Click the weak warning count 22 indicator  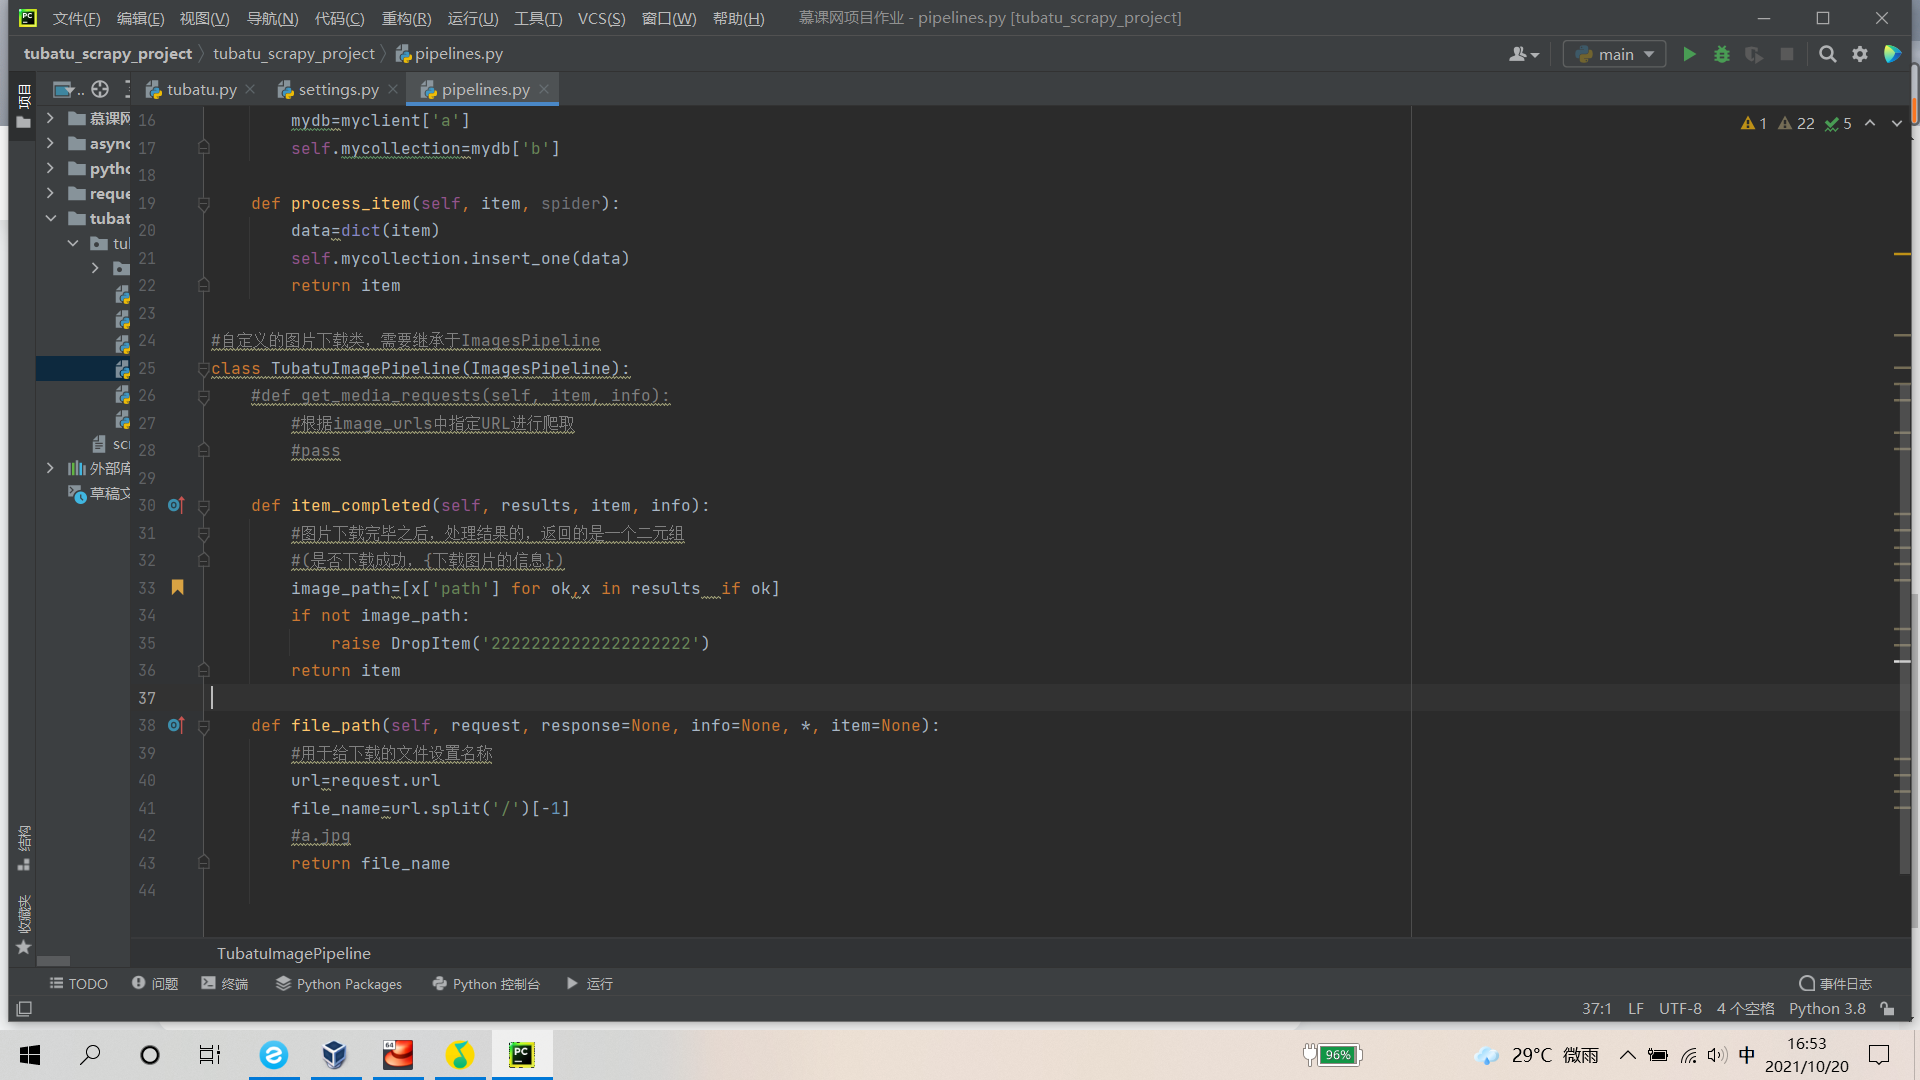1796,123
